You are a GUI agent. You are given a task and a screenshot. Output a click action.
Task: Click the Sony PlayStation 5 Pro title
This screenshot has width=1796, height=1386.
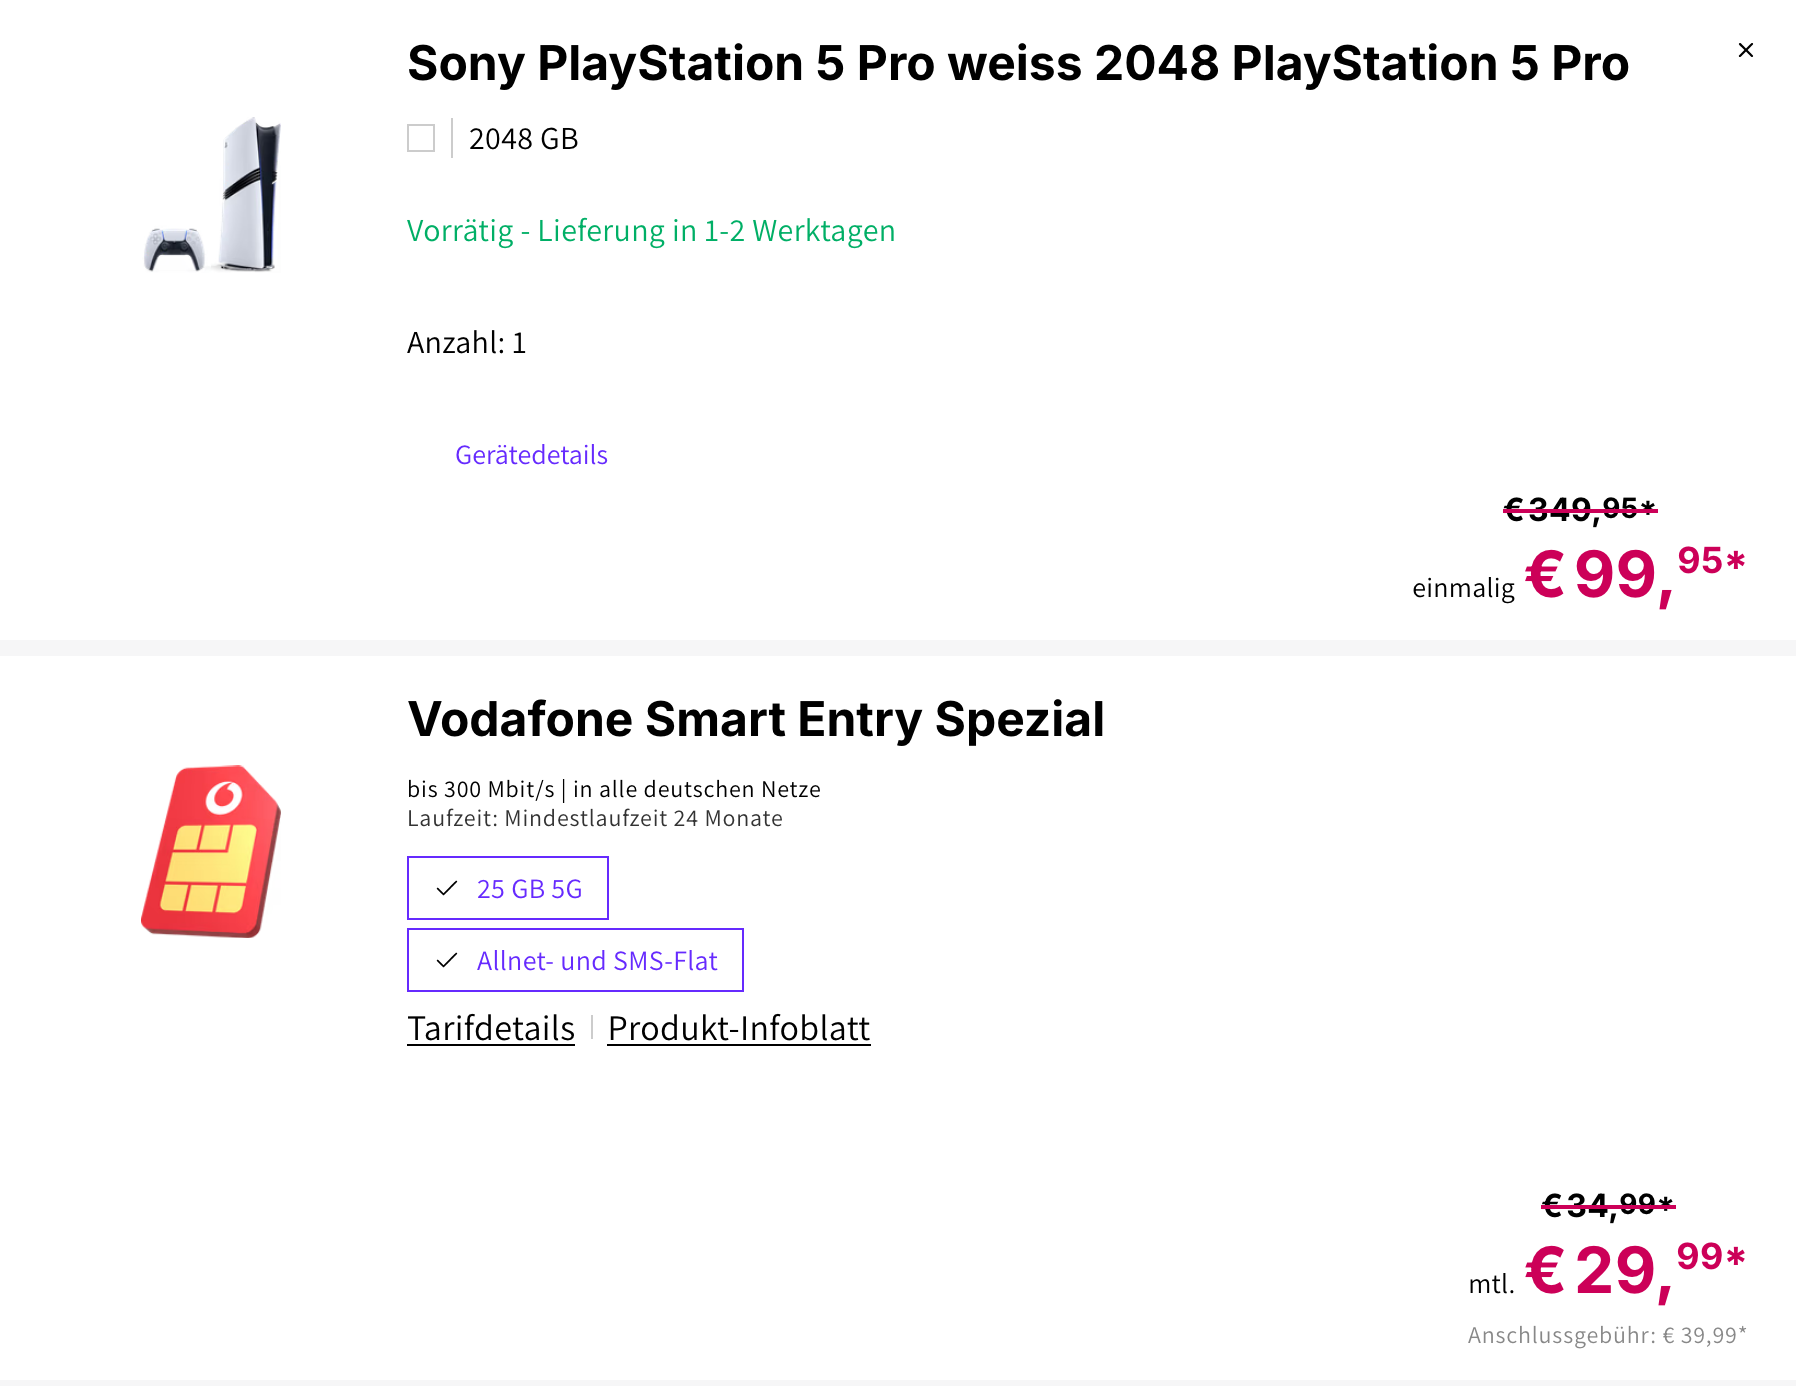pos(1018,63)
